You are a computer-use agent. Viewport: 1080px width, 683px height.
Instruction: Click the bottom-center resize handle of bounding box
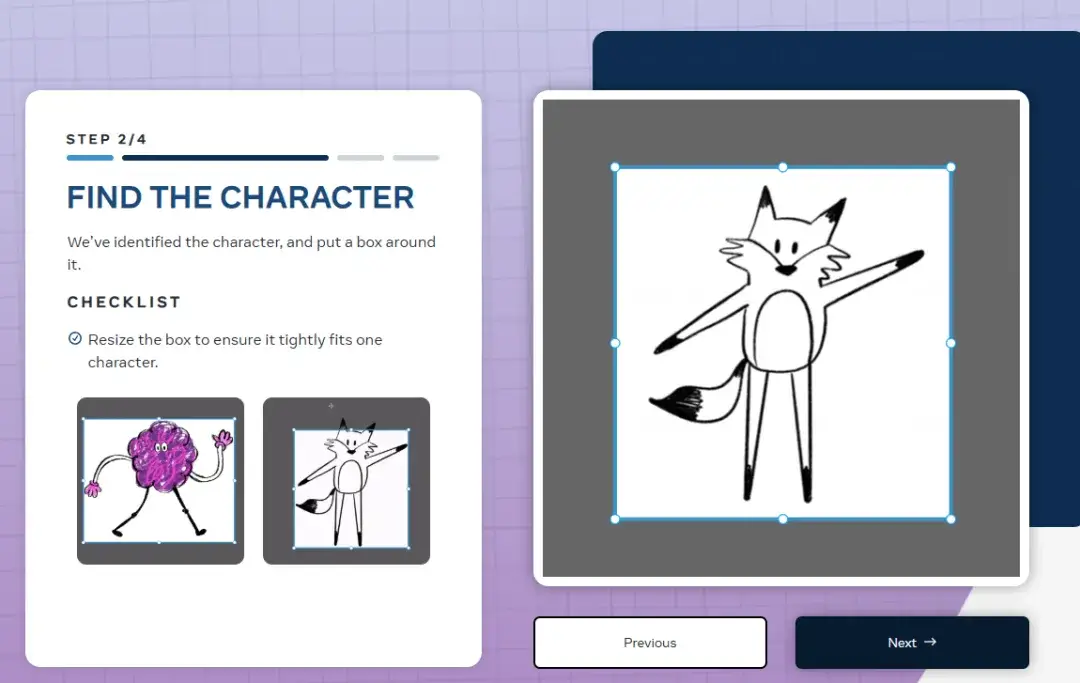[x=783, y=519]
